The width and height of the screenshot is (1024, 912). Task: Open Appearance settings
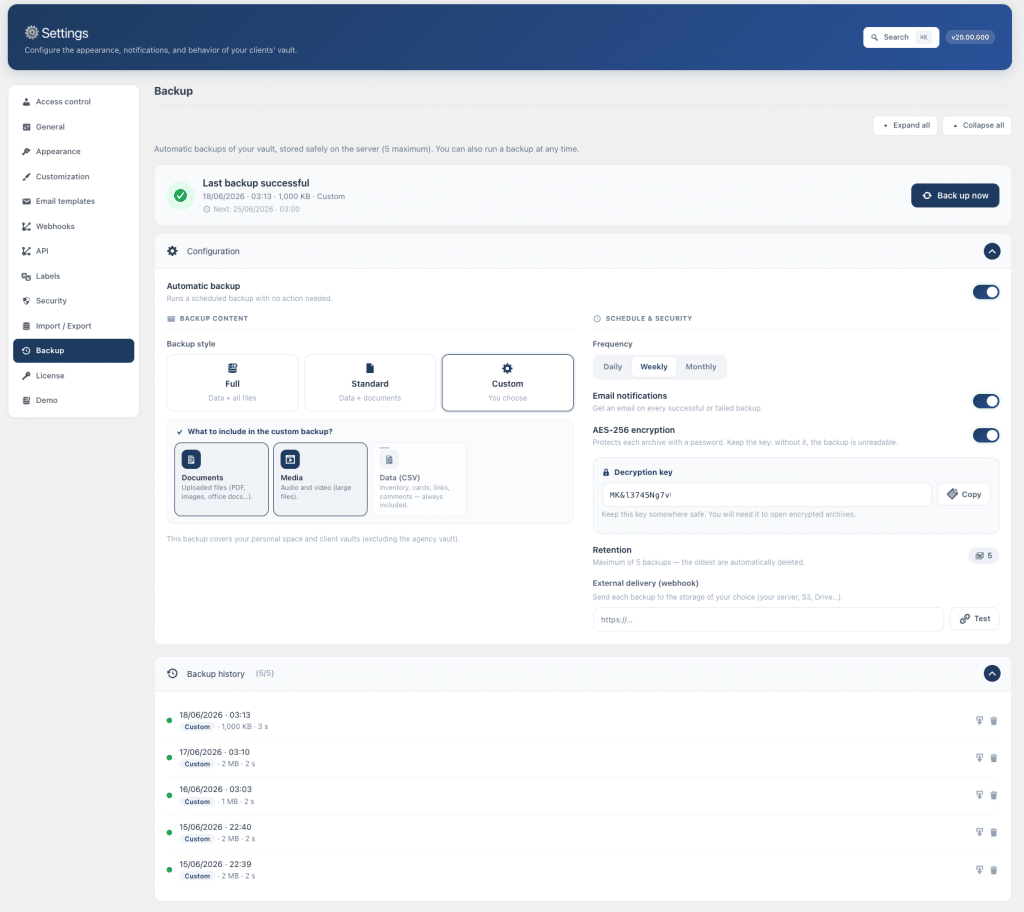(74, 152)
